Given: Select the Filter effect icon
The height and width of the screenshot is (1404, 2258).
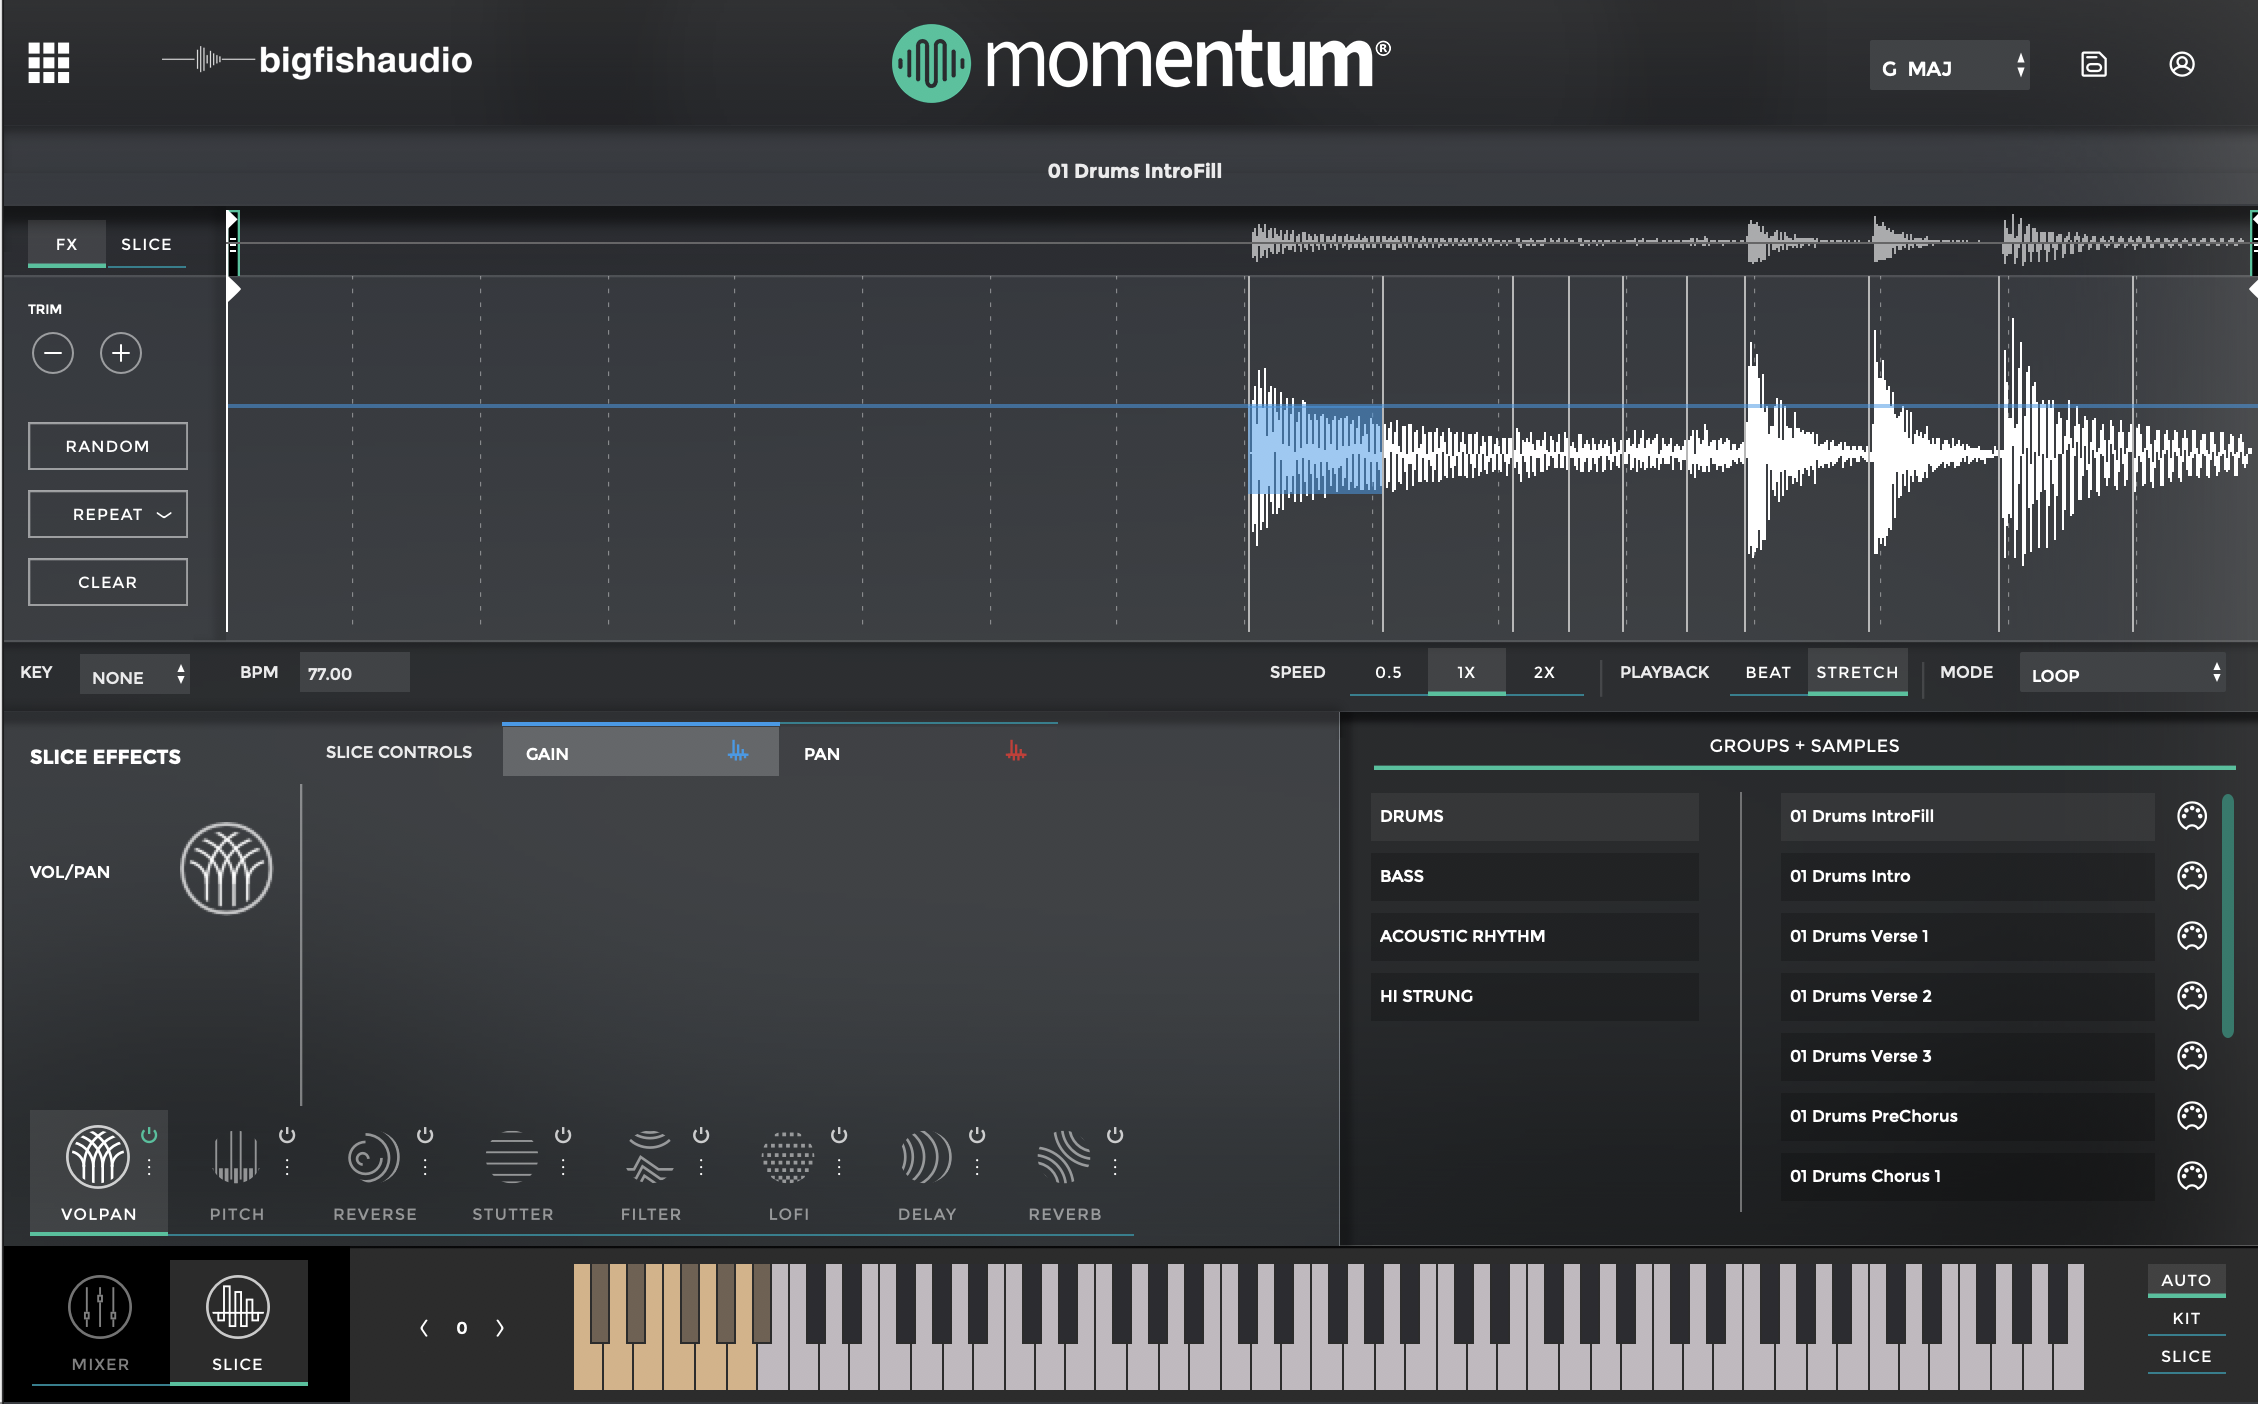Looking at the screenshot, I should [x=649, y=1158].
